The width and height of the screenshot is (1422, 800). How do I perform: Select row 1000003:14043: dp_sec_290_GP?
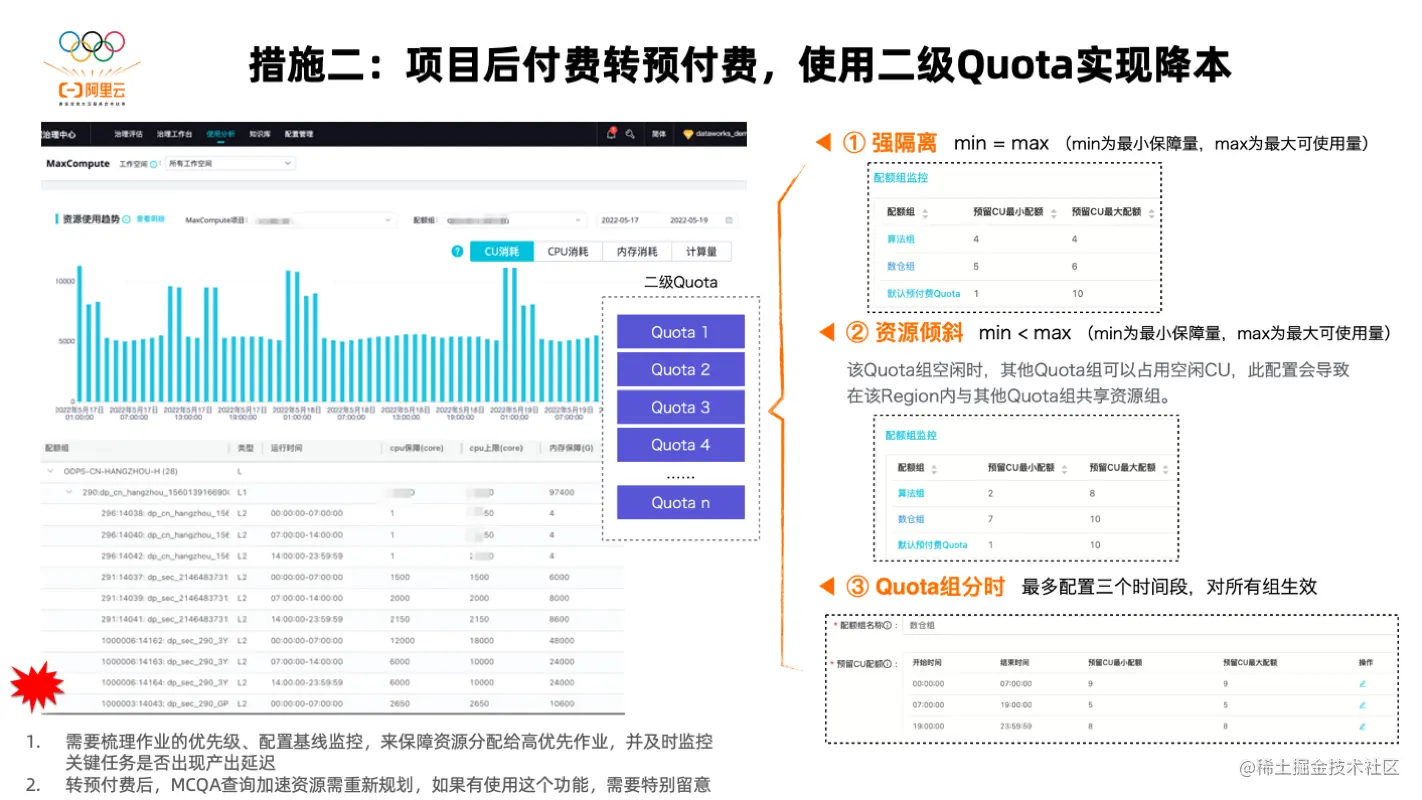tap(332, 703)
